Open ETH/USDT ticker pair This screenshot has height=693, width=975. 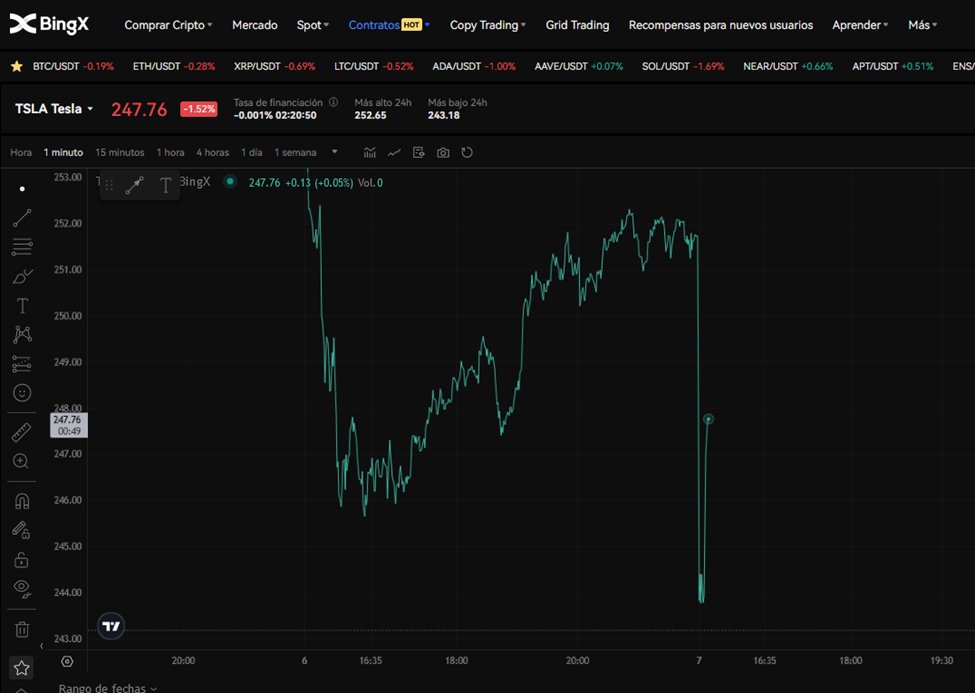(174, 66)
